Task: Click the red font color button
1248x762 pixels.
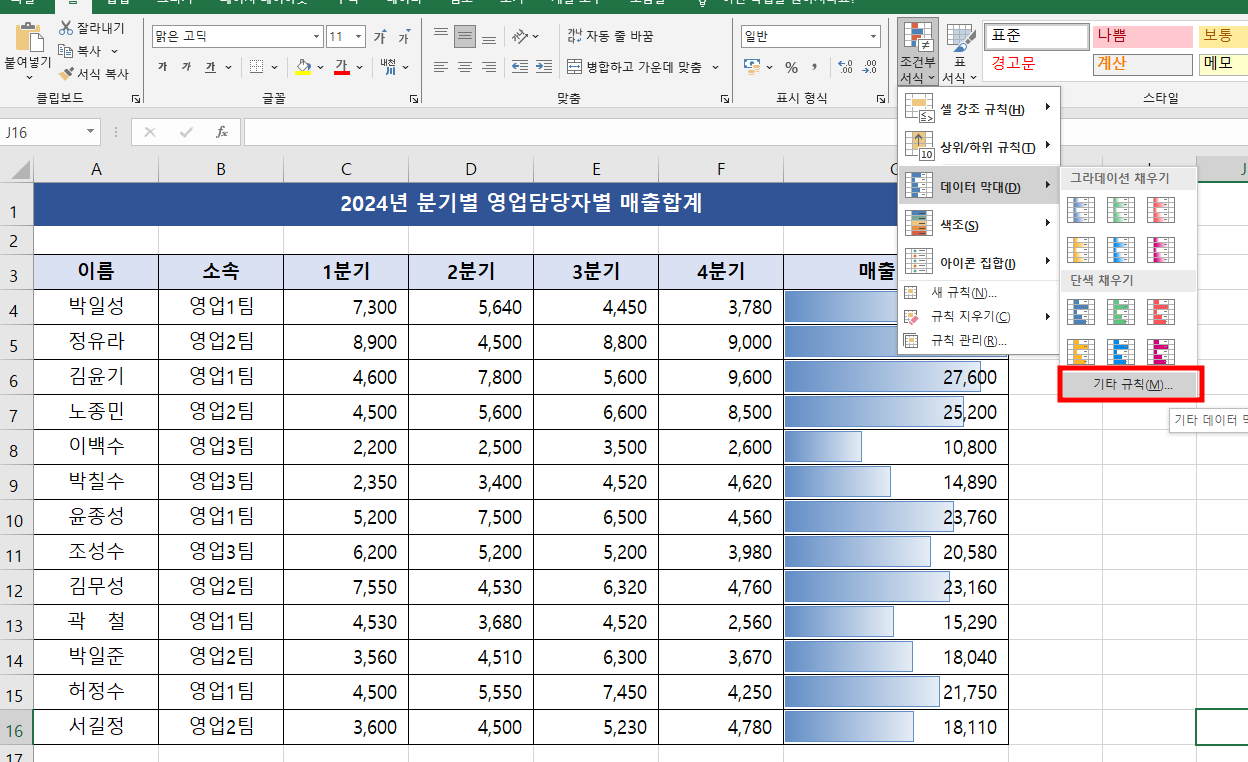Action: 341,67
